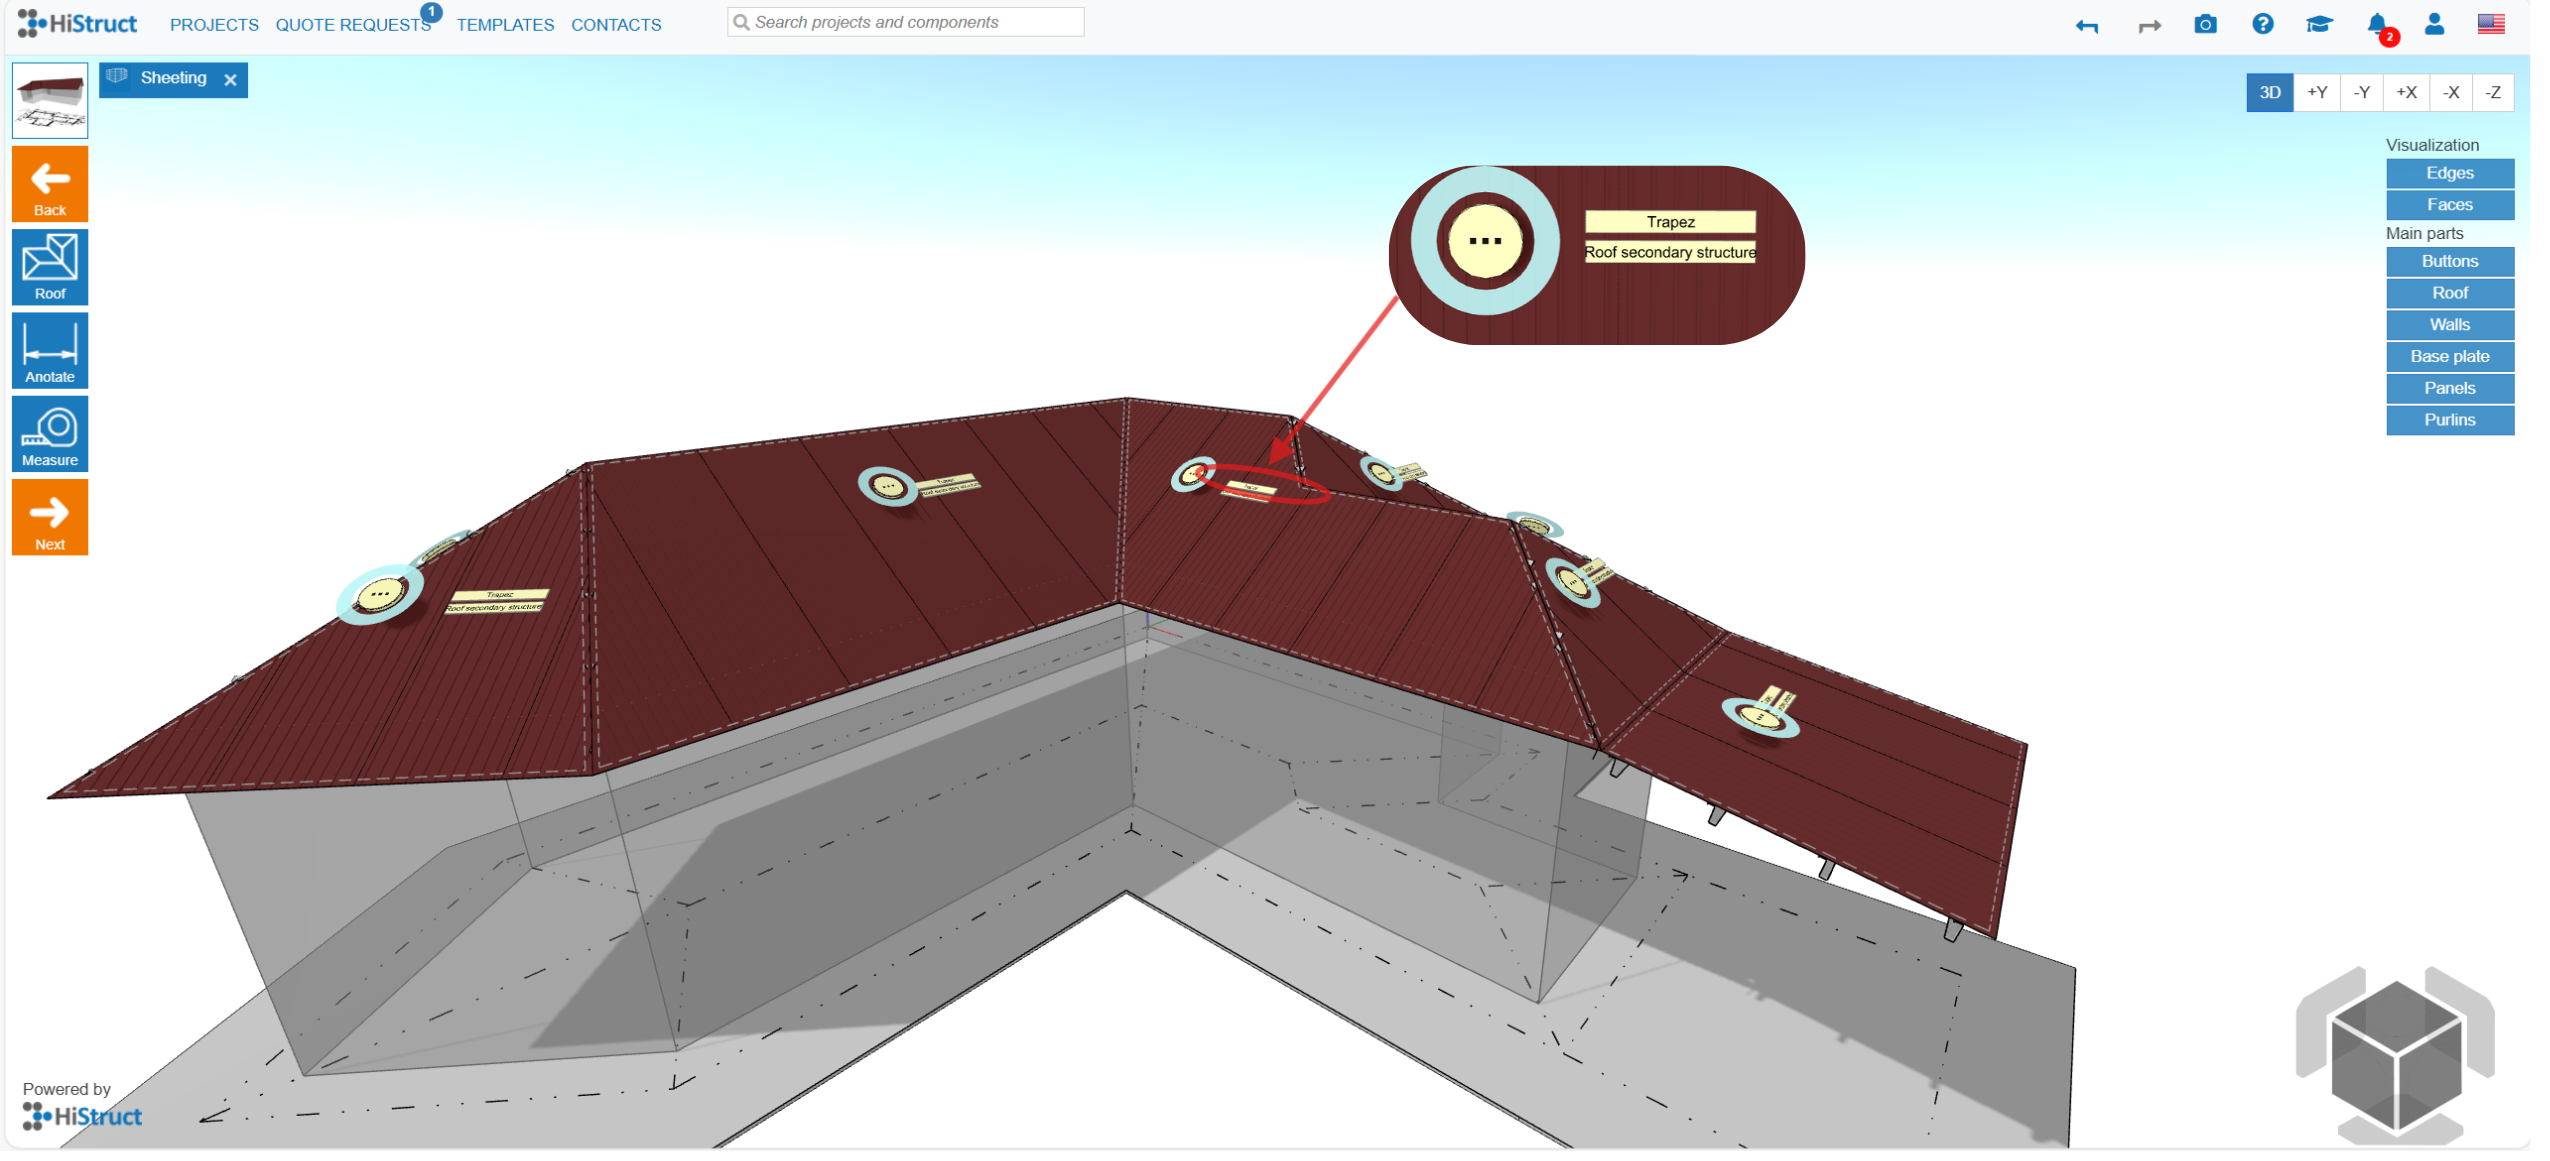
Task: Toggle Edges visualization
Action: [x=2449, y=174]
